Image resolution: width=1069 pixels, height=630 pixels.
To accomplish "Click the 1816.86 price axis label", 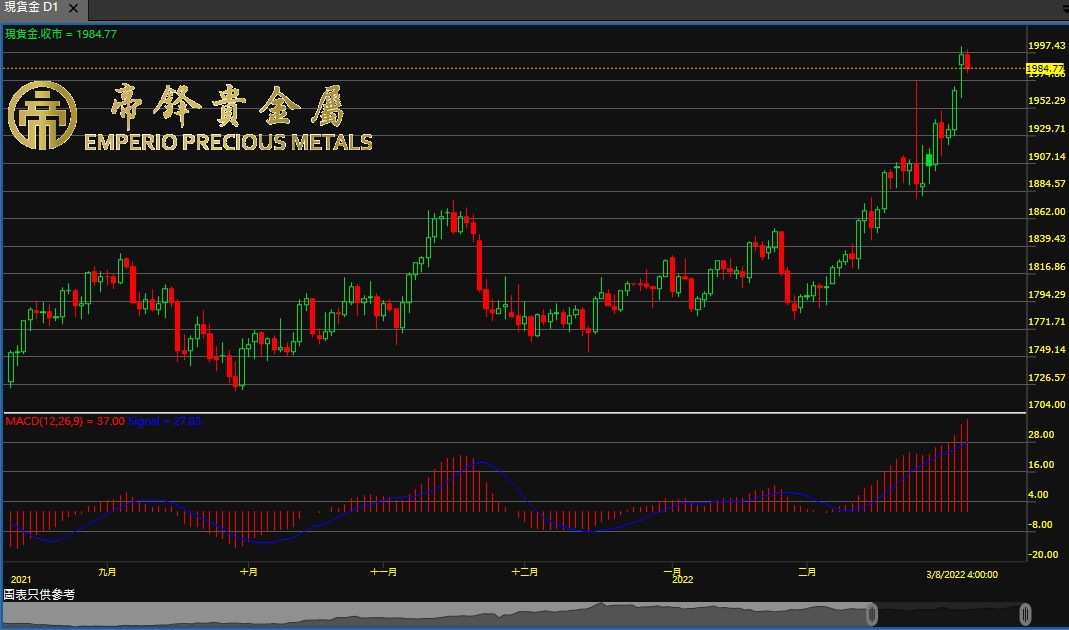I will tap(1046, 267).
